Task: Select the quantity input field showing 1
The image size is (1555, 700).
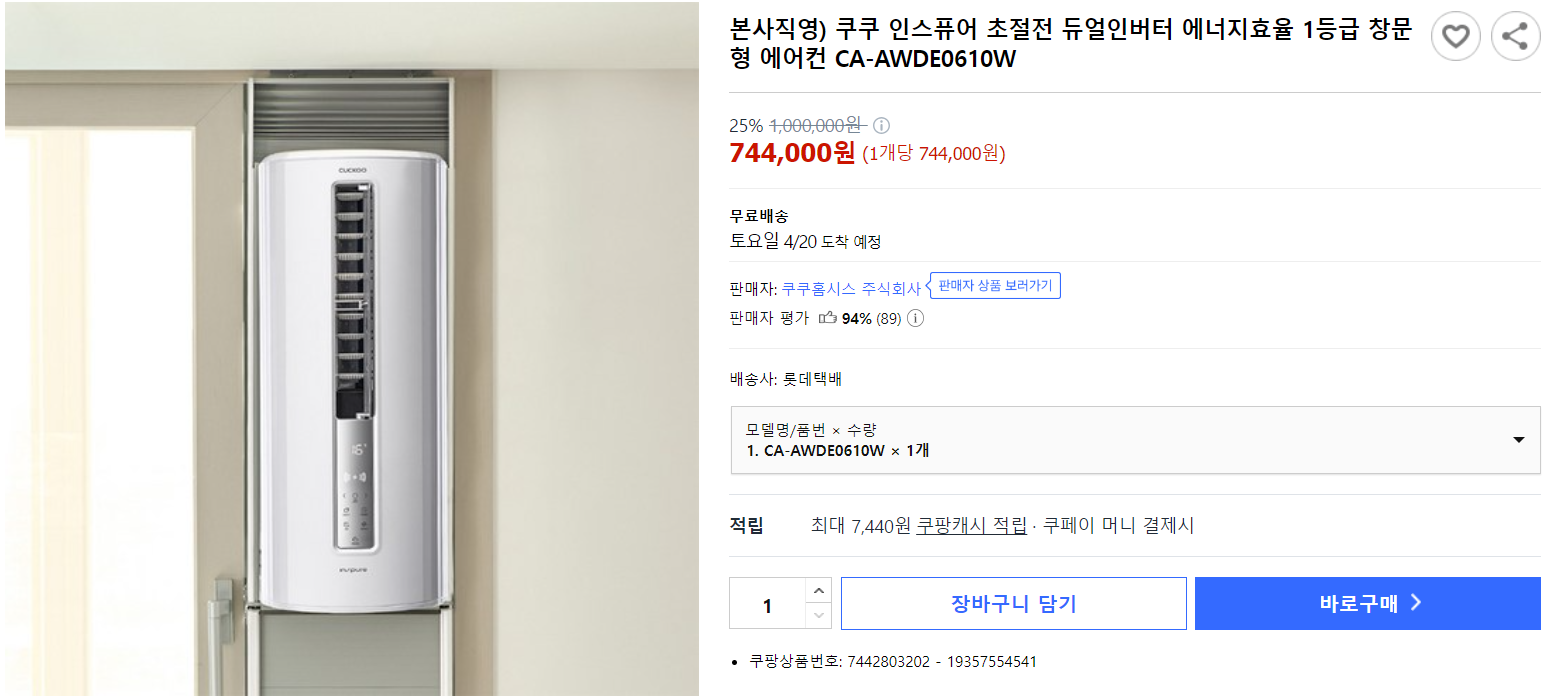Action: pos(768,603)
